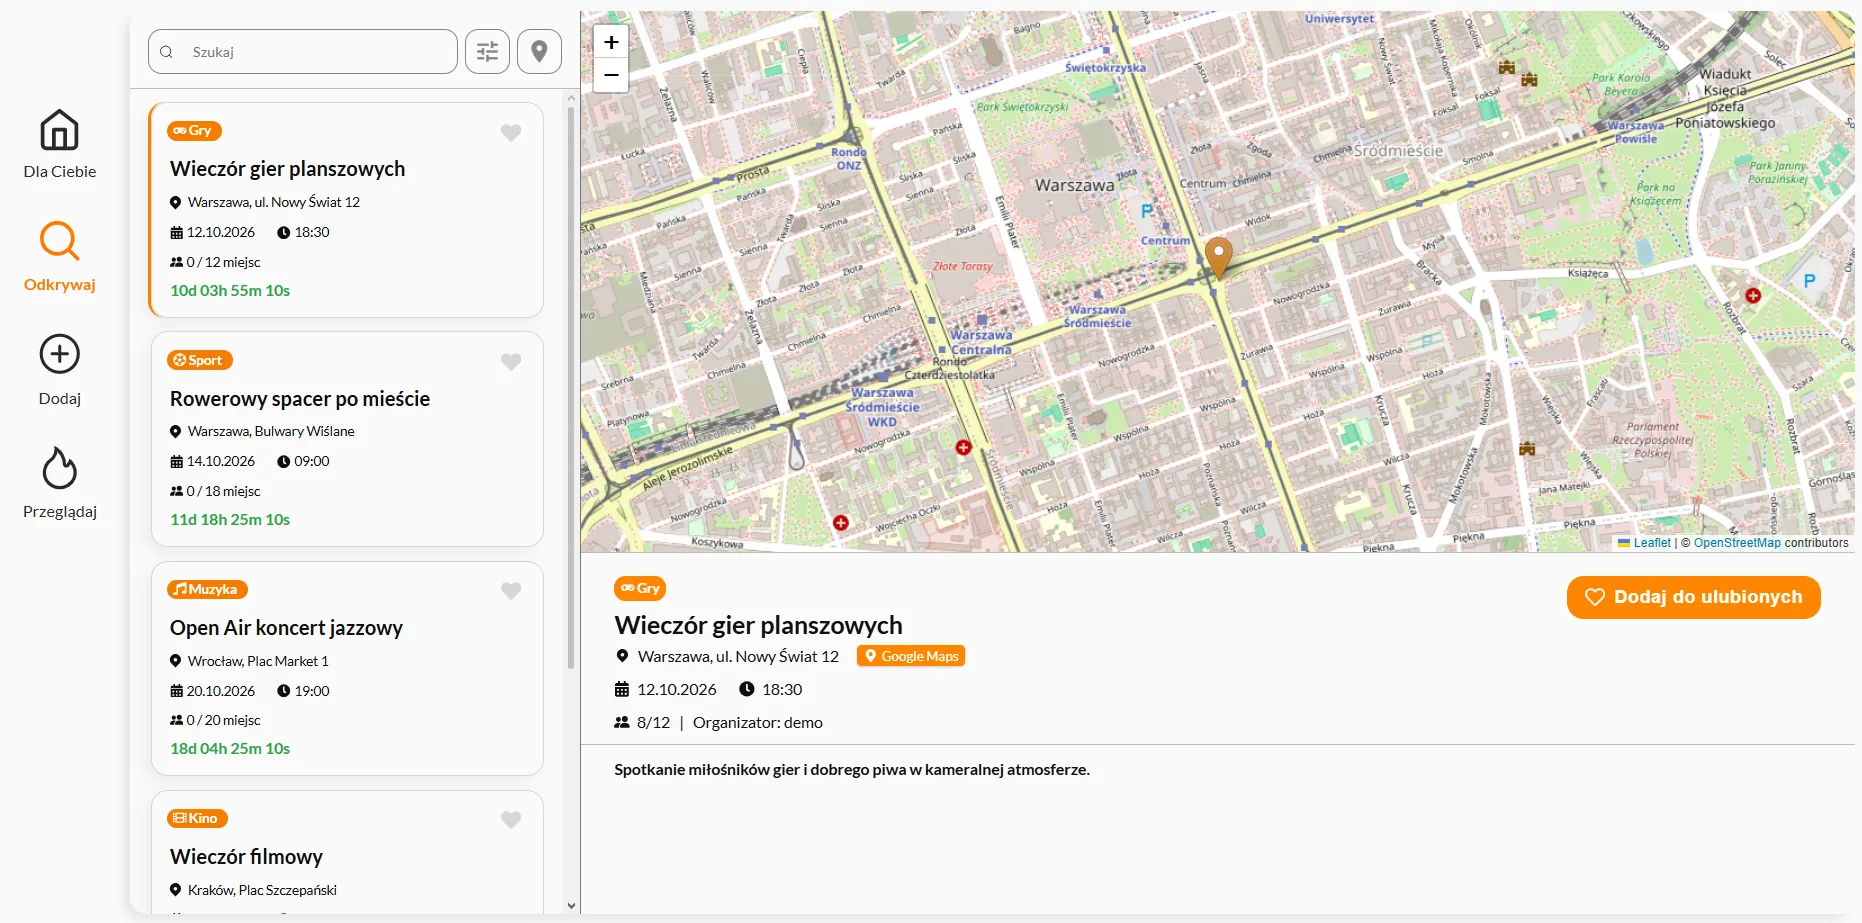The width and height of the screenshot is (1862, 923).
Task: Click the Kino category badge
Action: point(197,818)
